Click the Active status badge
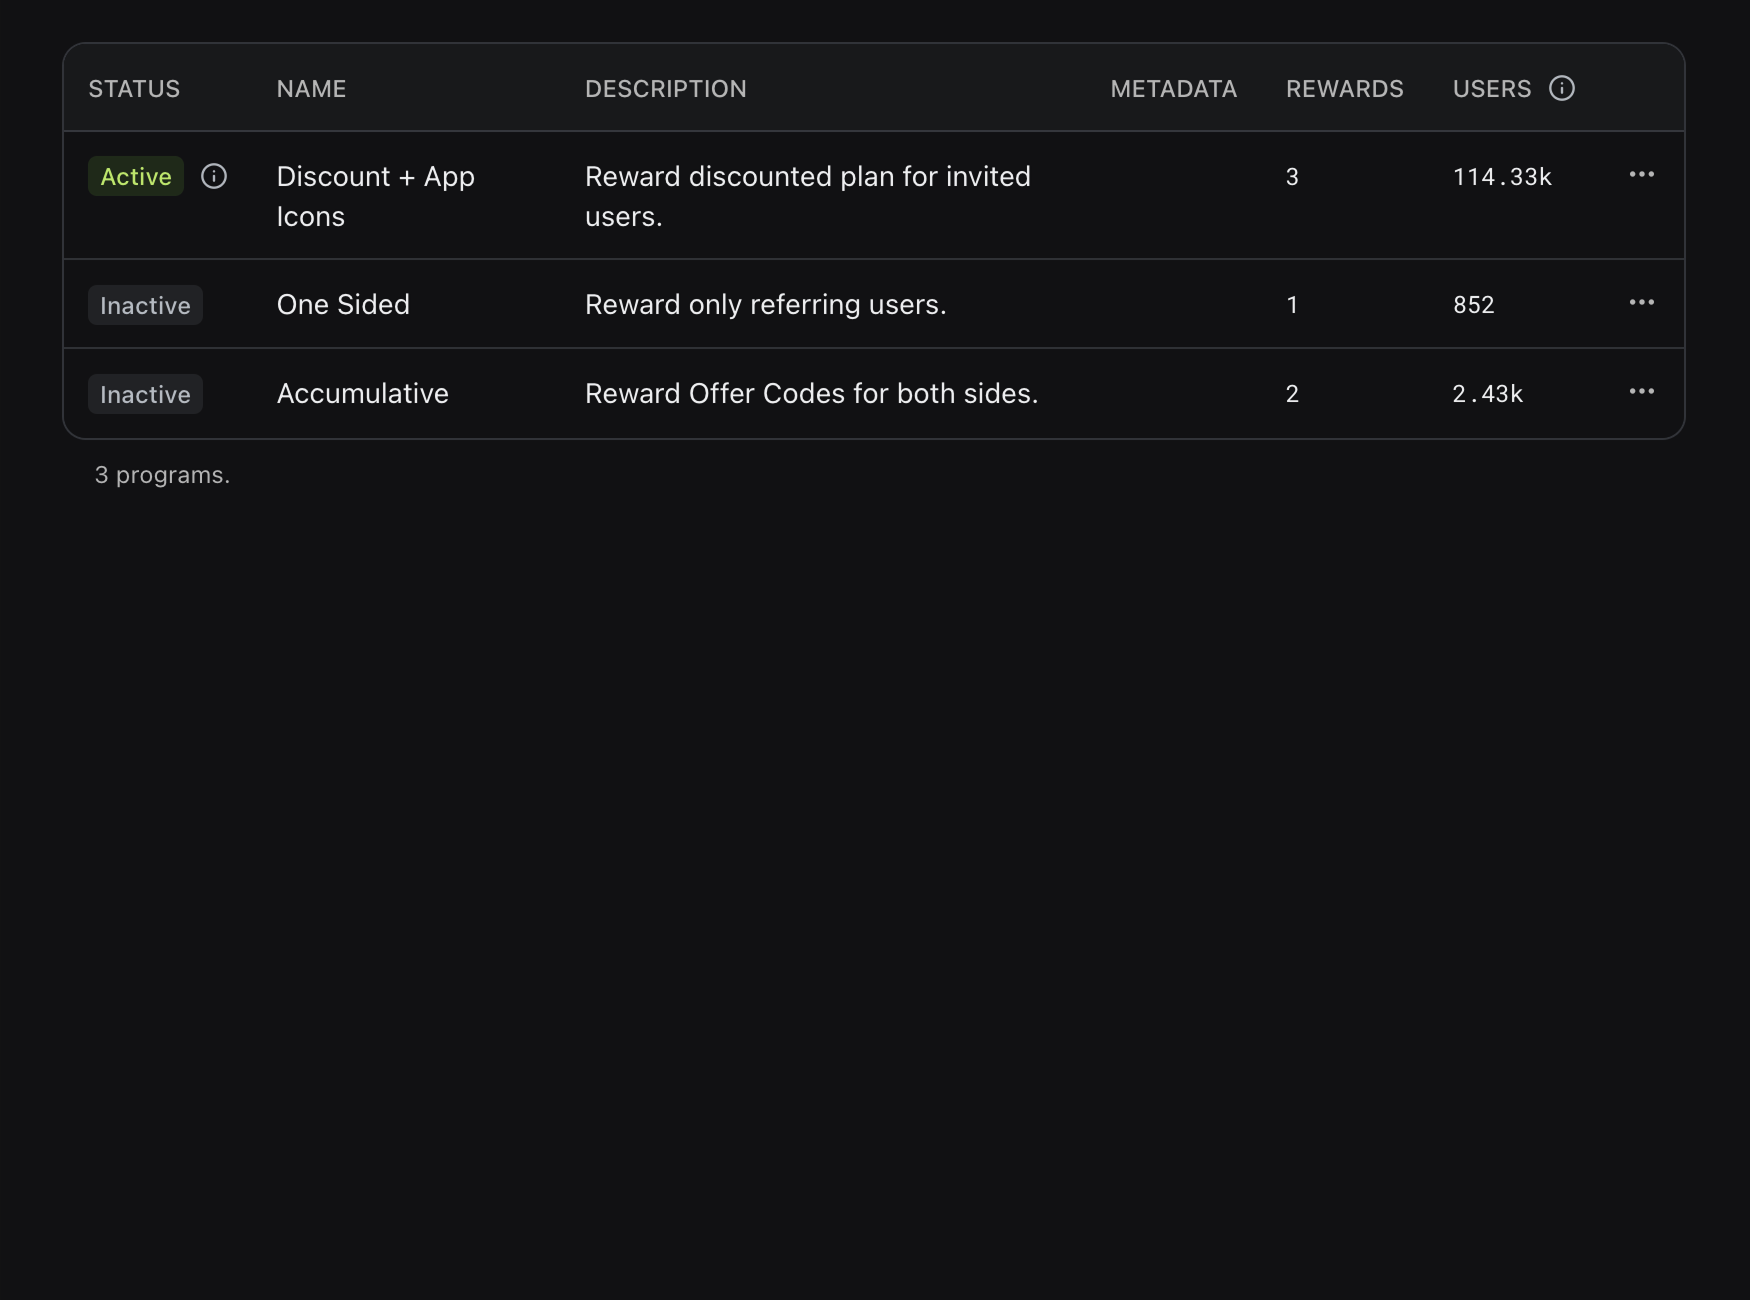The width and height of the screenshot is (1750, 1300). pyautogui.click(x=135, y=176)
